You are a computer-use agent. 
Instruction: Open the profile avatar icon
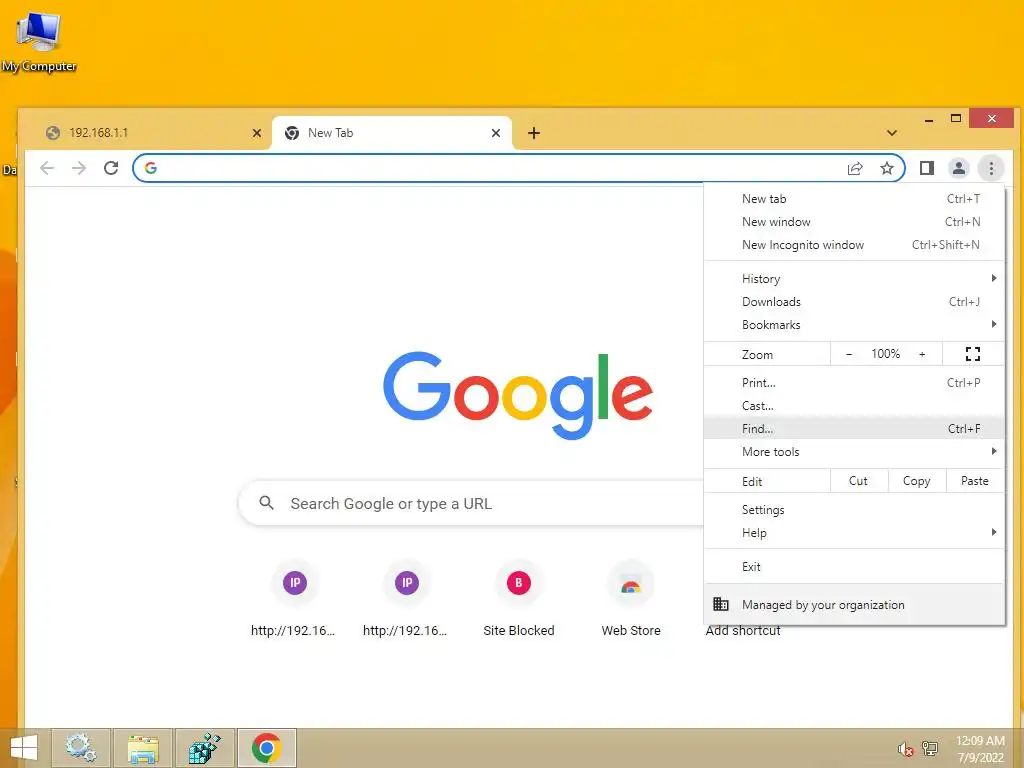pos(958,168)
